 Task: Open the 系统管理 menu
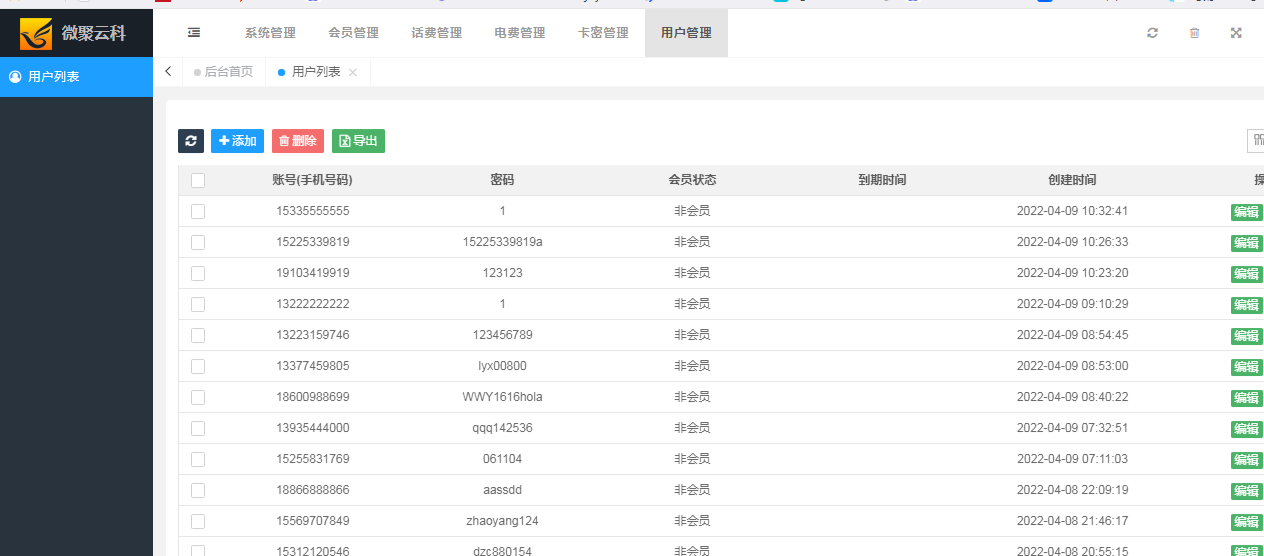pyautogui.click(x=270, y=33)
